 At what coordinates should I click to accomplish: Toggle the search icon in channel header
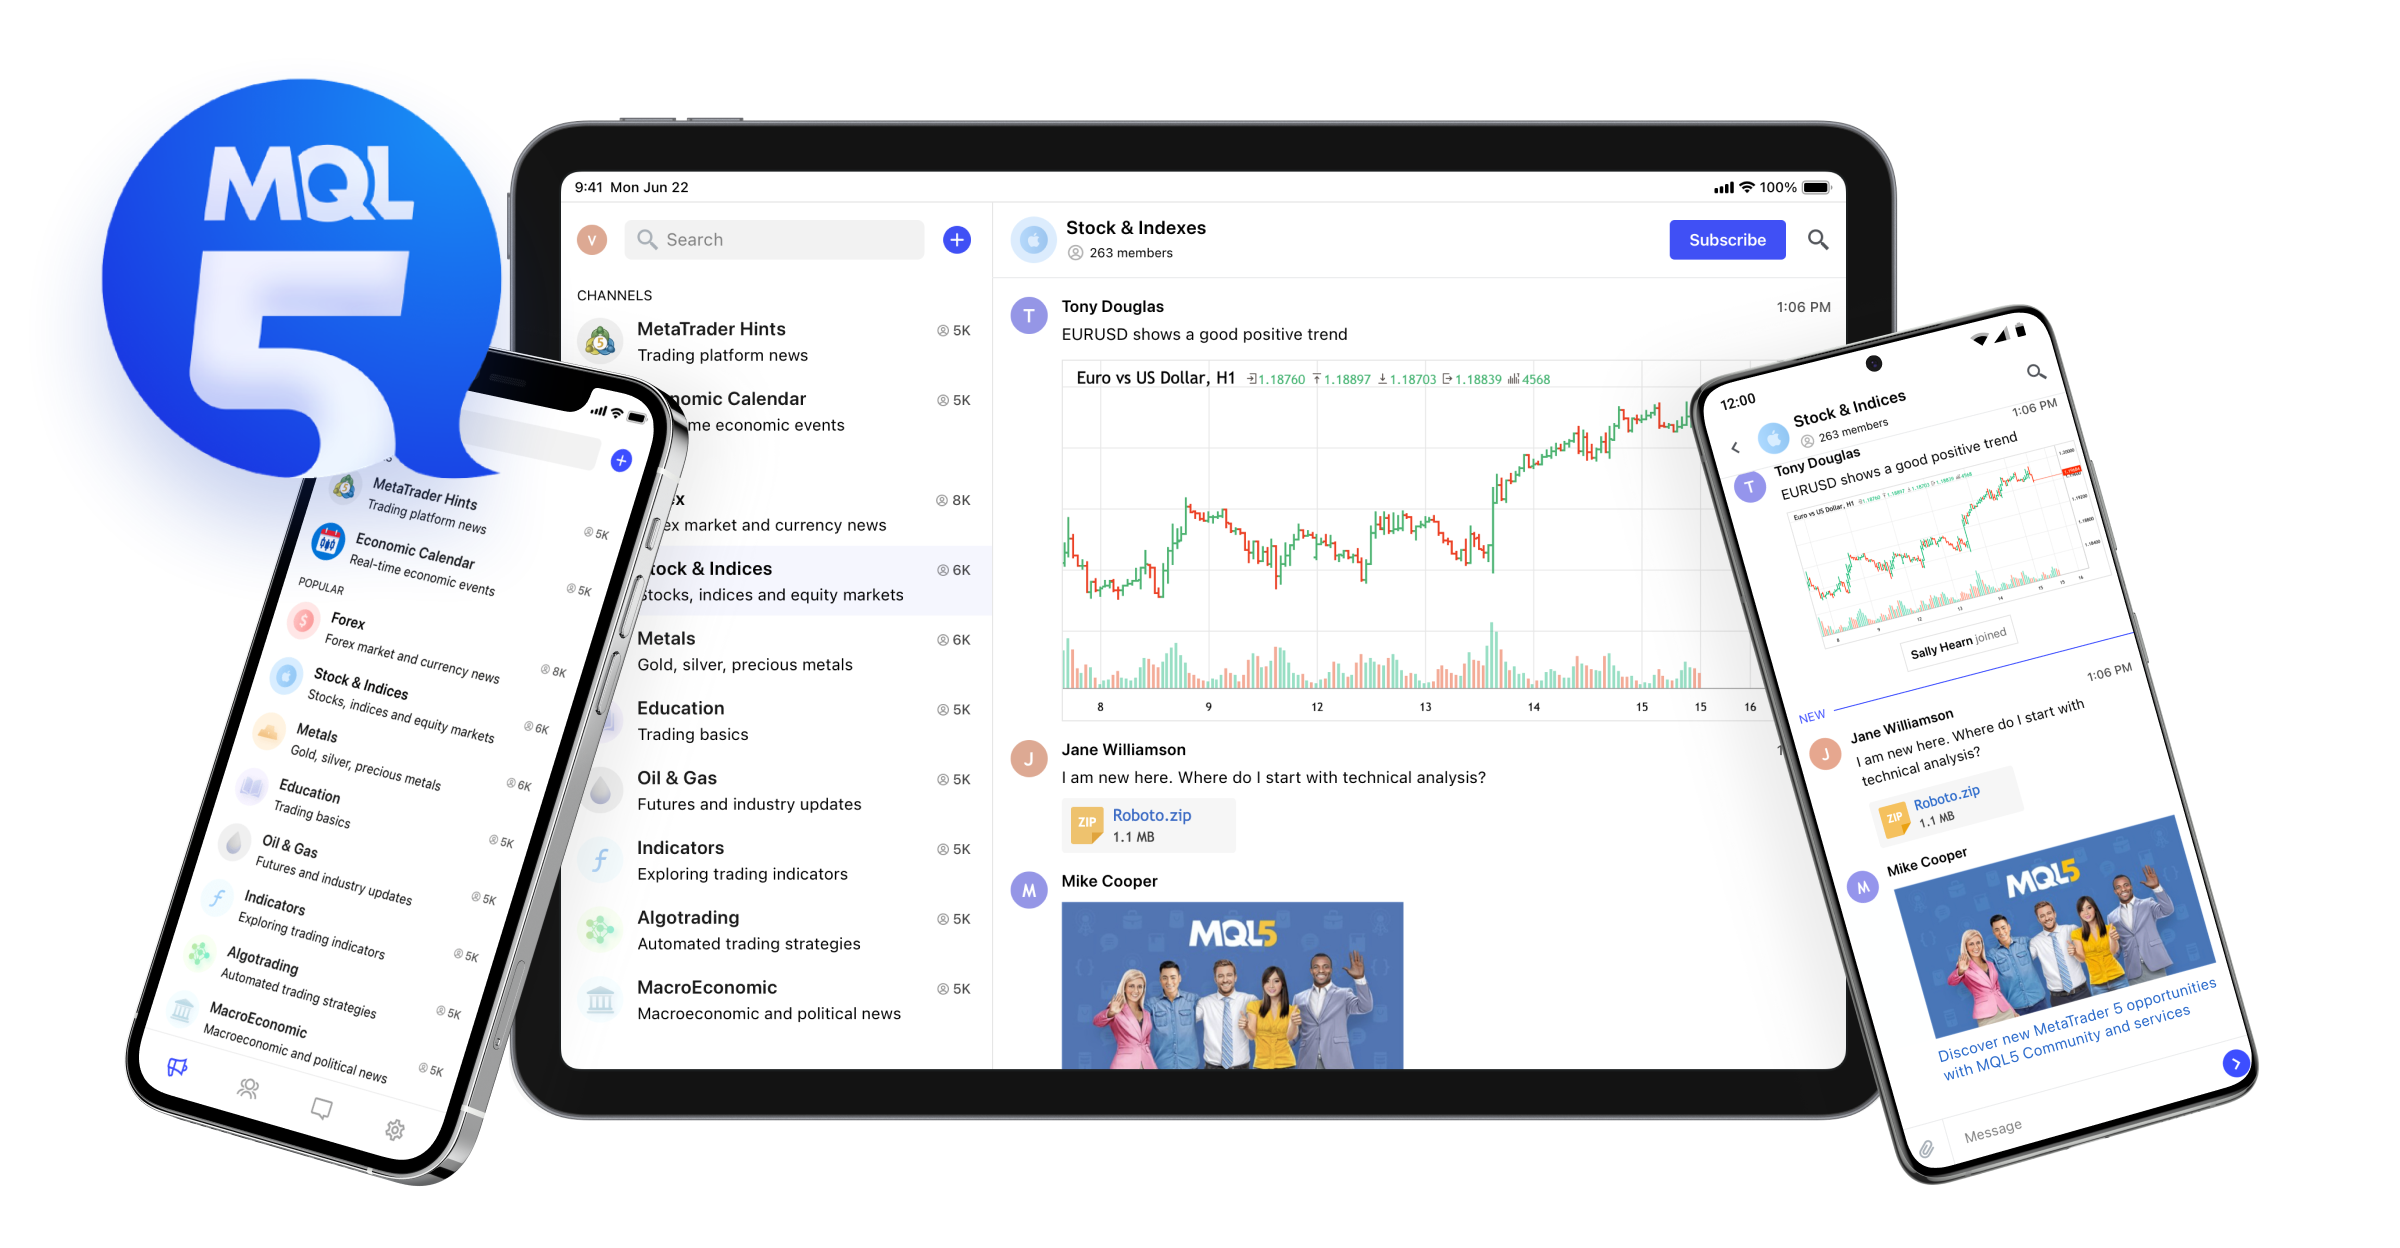[x=1816, y=240]
